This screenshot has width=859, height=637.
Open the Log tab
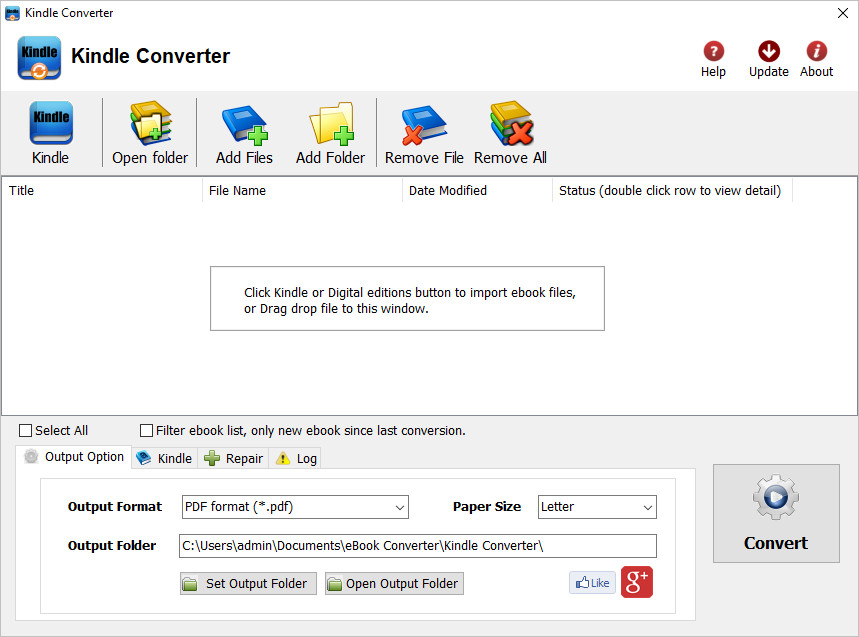click(x=296, y=458)
